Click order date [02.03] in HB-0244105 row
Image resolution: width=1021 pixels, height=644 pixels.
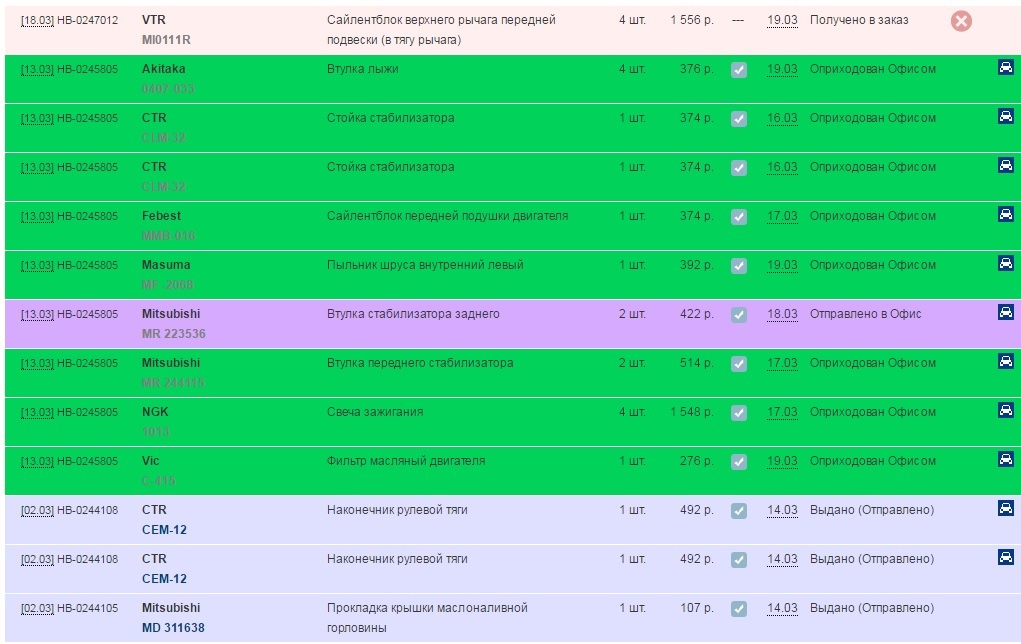(x=37, y=608)
